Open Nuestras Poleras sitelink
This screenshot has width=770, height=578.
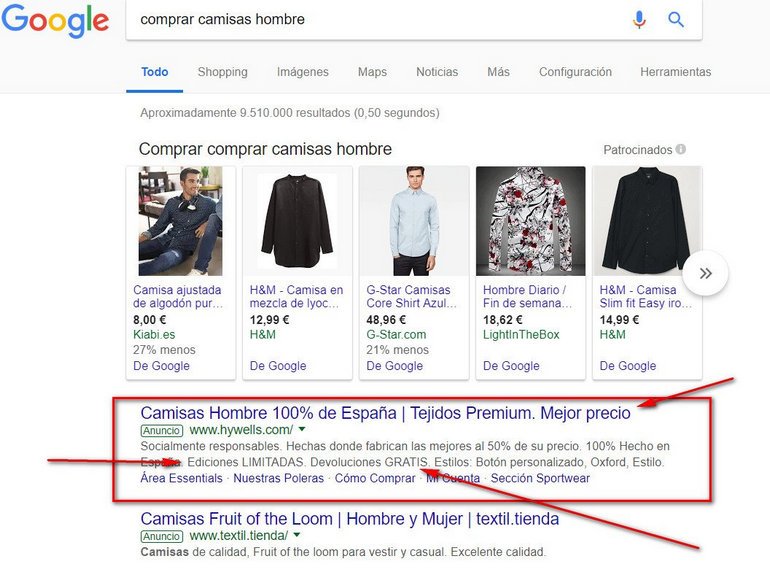click(x=278, y=478)
